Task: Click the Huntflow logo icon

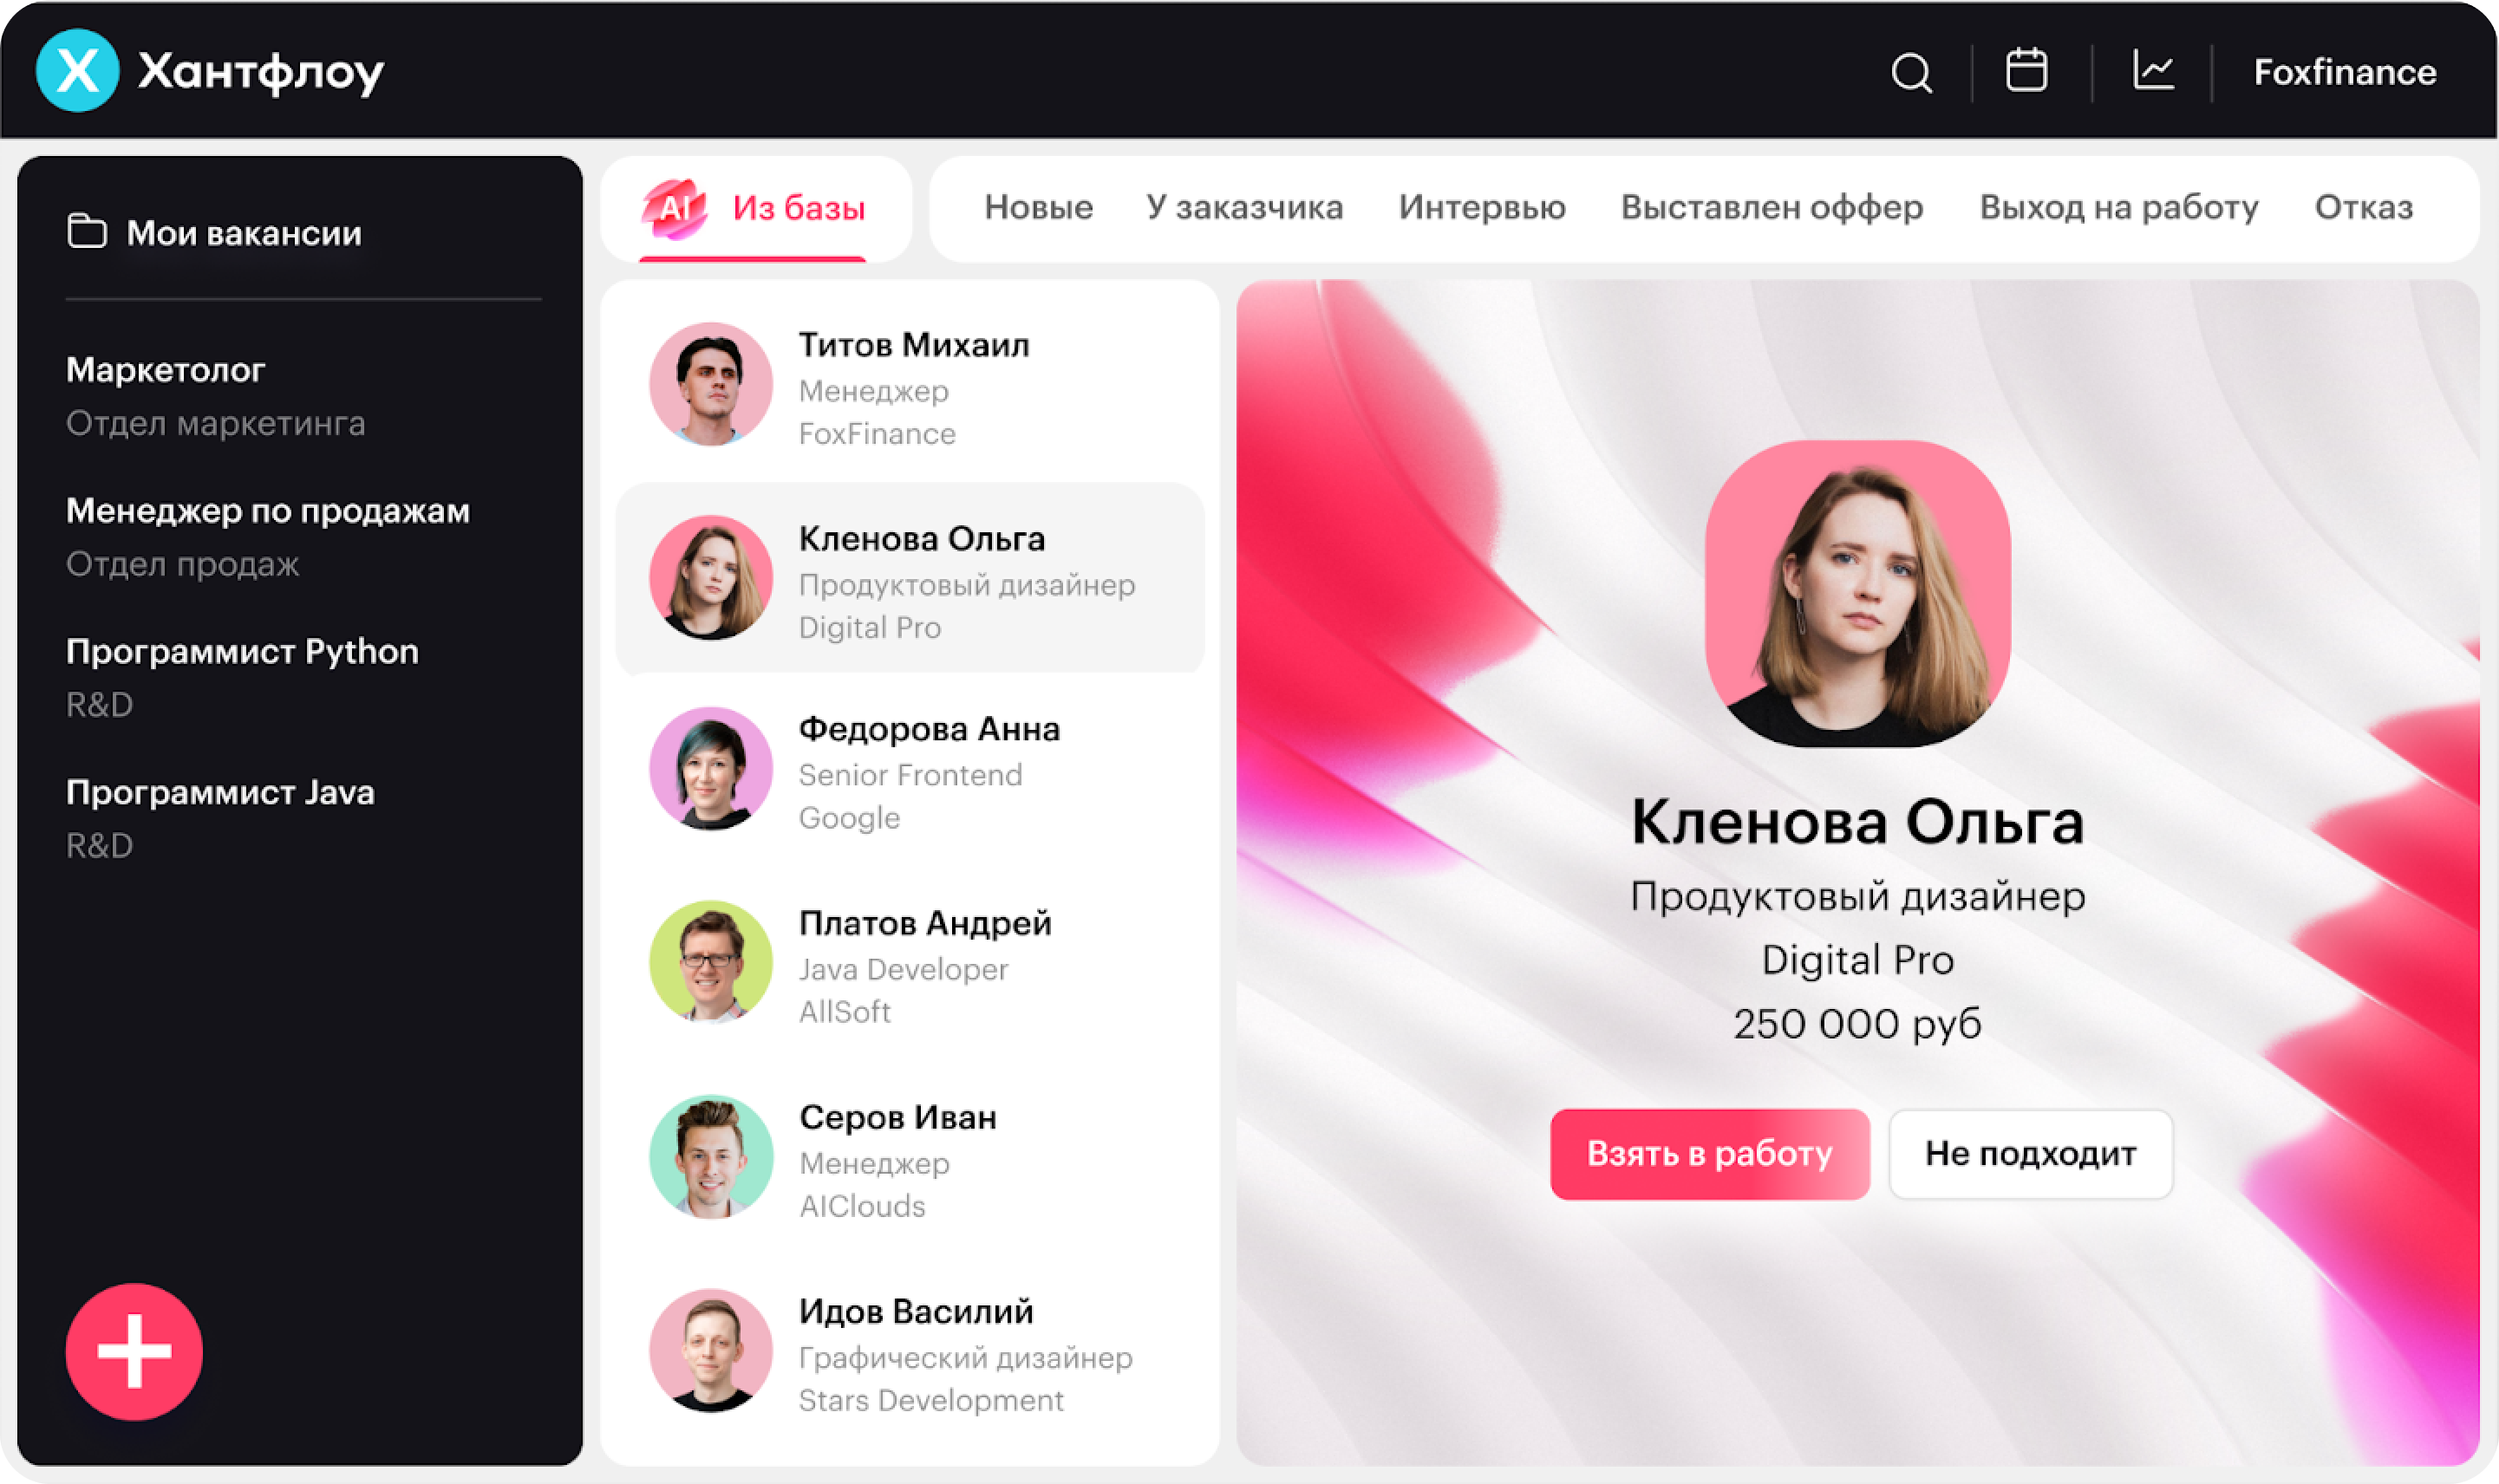Action: [77, 71]
